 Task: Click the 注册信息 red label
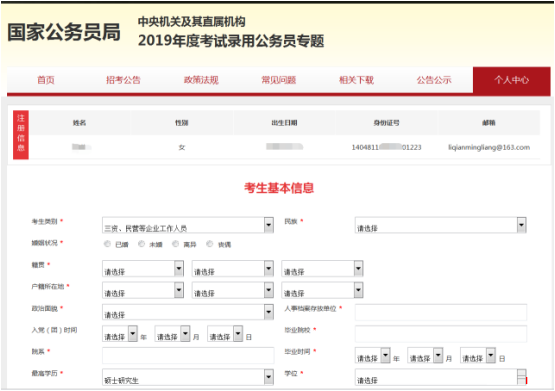[21, 135]
